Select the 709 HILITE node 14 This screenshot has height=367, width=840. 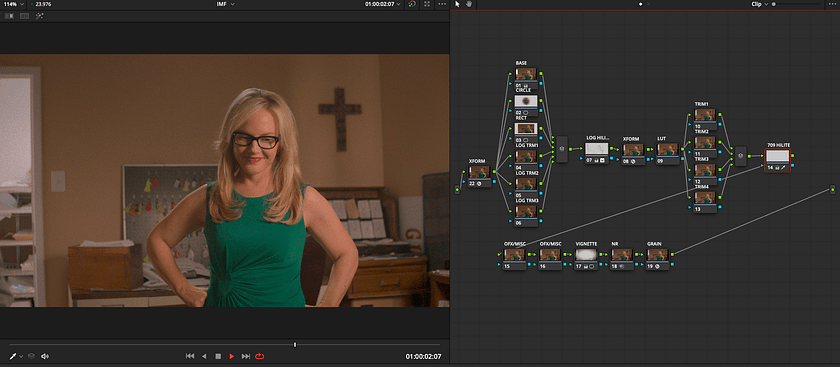[777, 160]
